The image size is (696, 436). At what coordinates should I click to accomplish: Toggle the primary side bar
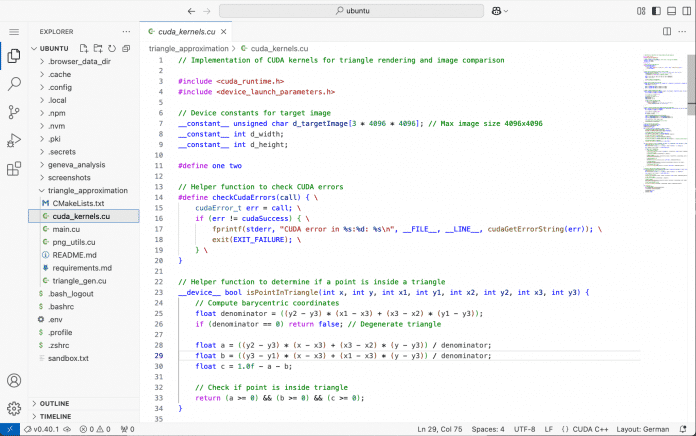click(656, 11)
